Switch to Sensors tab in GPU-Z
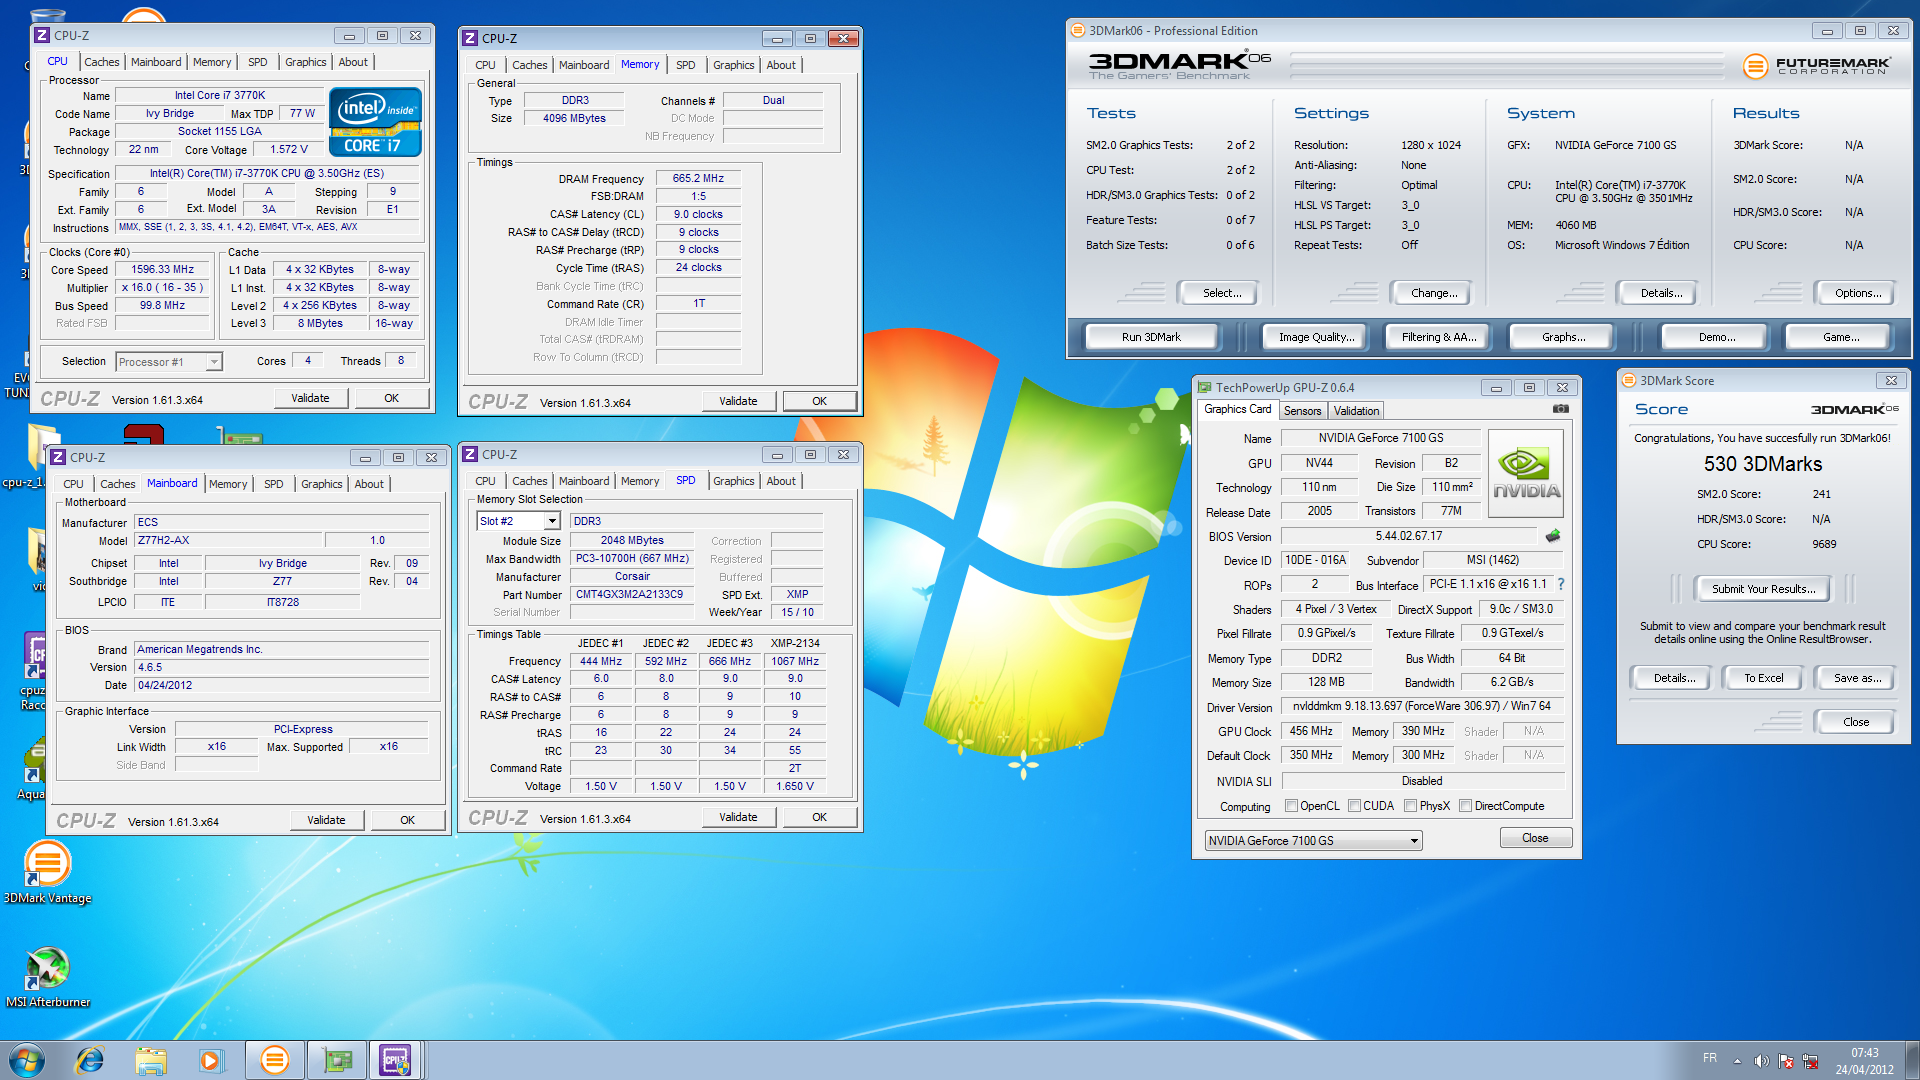The width and height of the screenshot is (1920, 1080). (1302, 411)
